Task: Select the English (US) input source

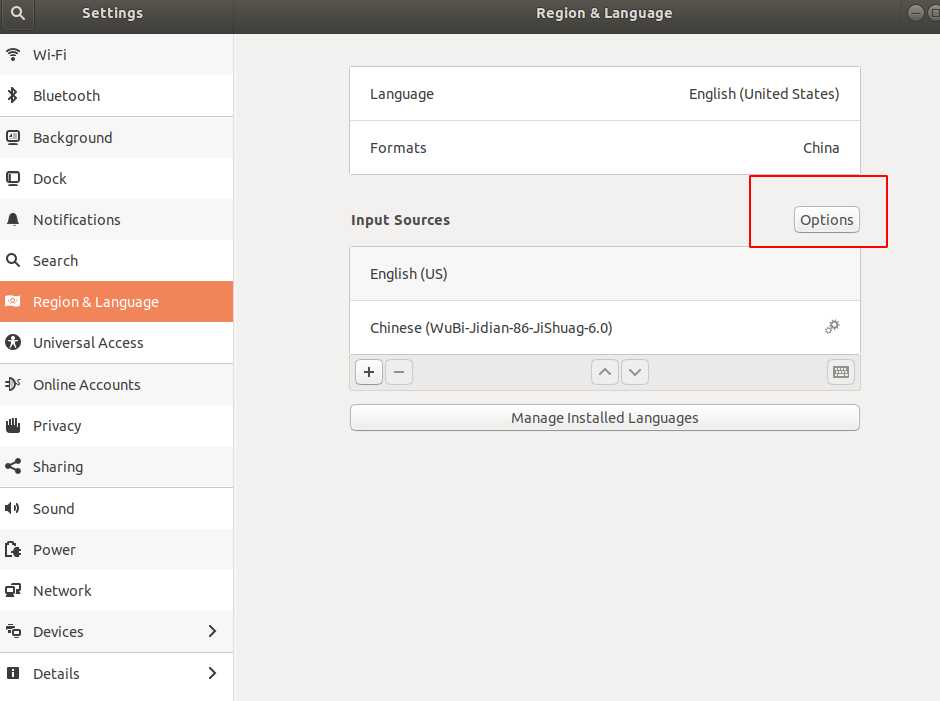Action: pyautogui.click(x=604, y=274)
